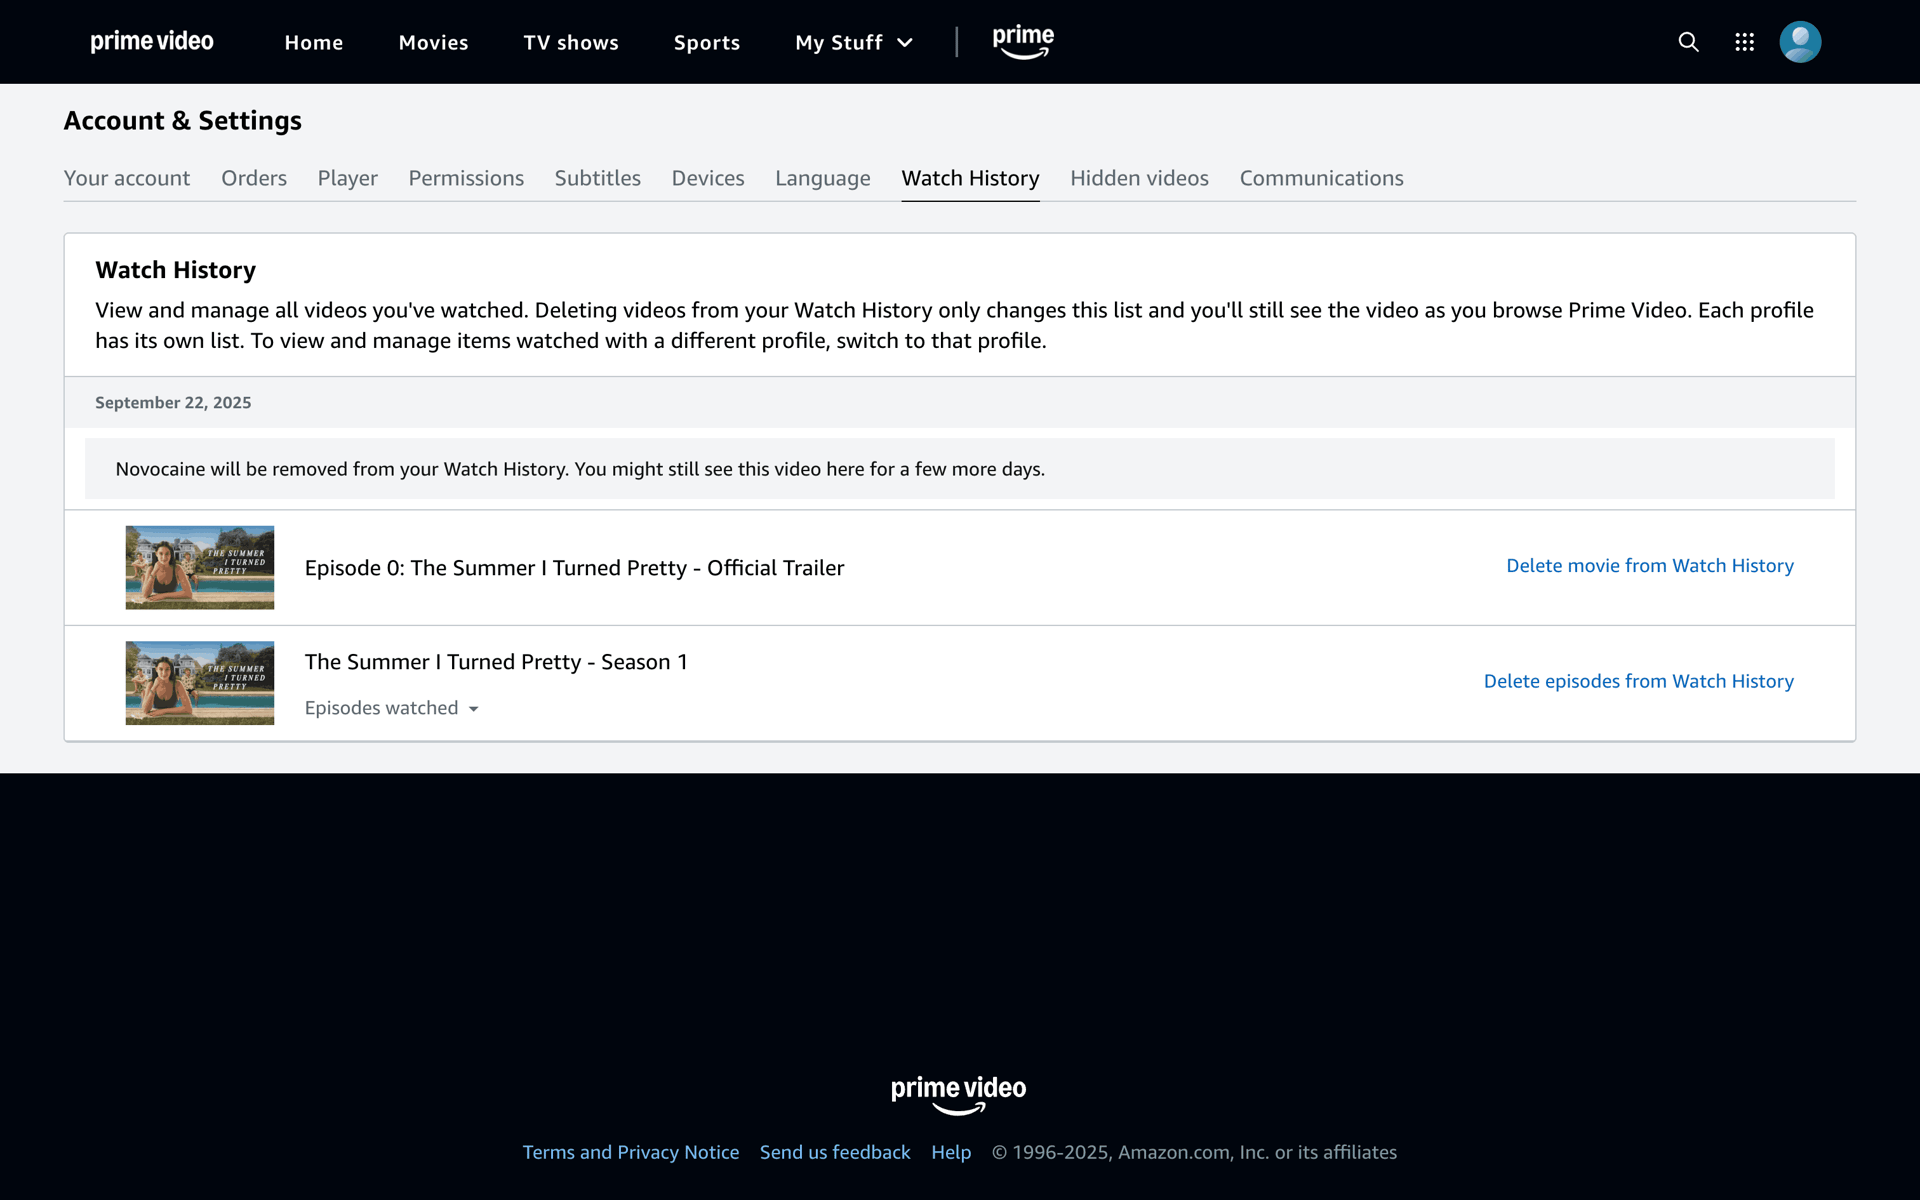Image resolution: width=1920 pixels, height=1200 pixels.
Task: Click Delete episodes from Watch History
Action: pyautogui.click(x=1639, y=681)
